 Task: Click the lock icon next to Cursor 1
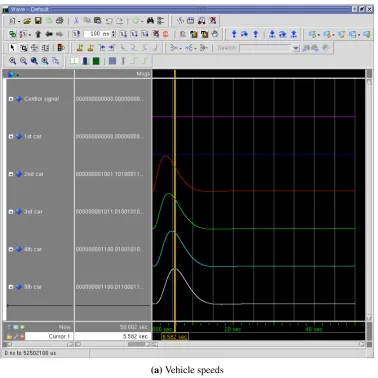coord(10,337)
